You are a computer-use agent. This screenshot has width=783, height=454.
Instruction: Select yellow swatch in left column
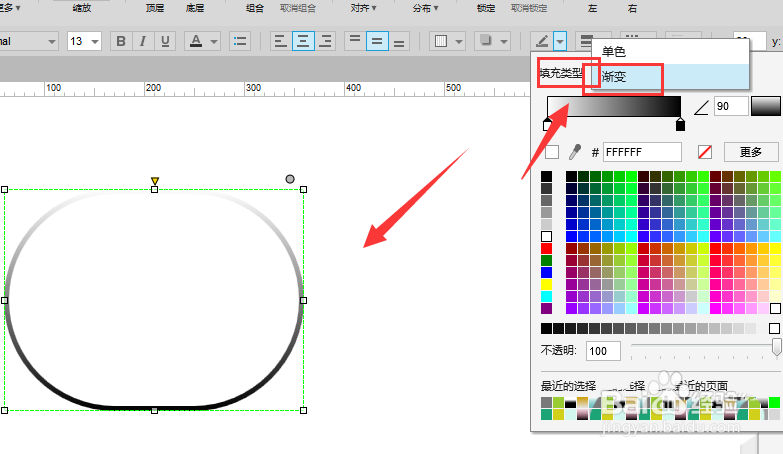tap(547, 284)
